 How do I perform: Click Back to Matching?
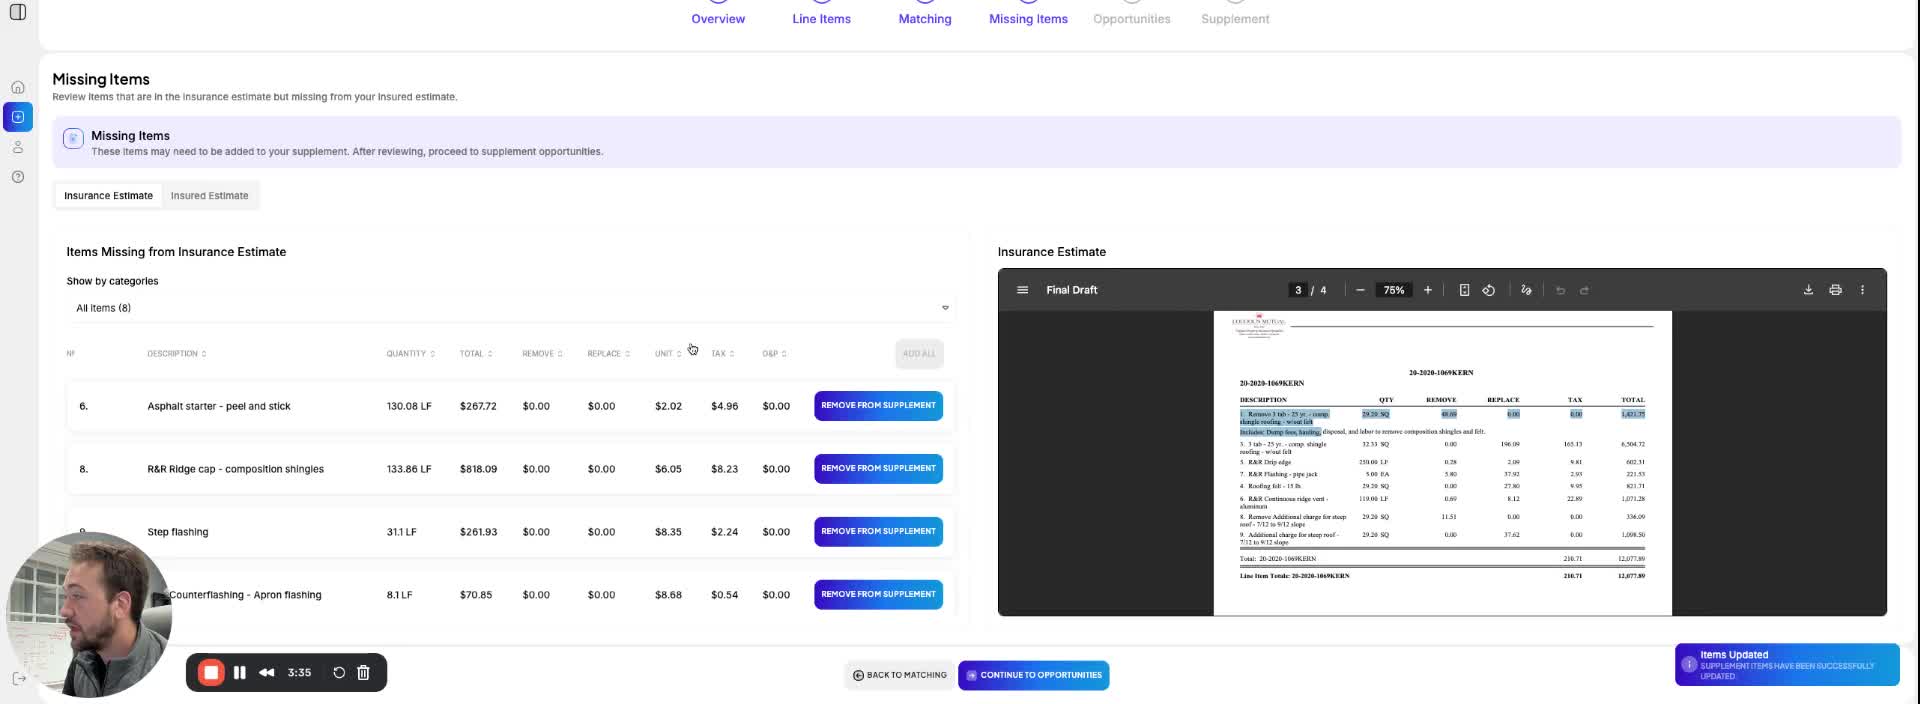900,675
